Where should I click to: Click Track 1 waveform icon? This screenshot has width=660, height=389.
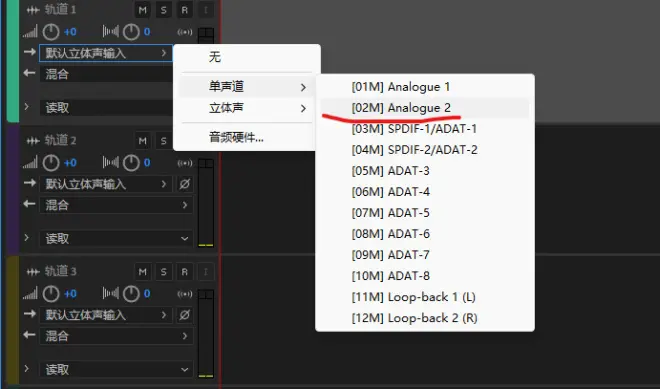tap(33, 10)
